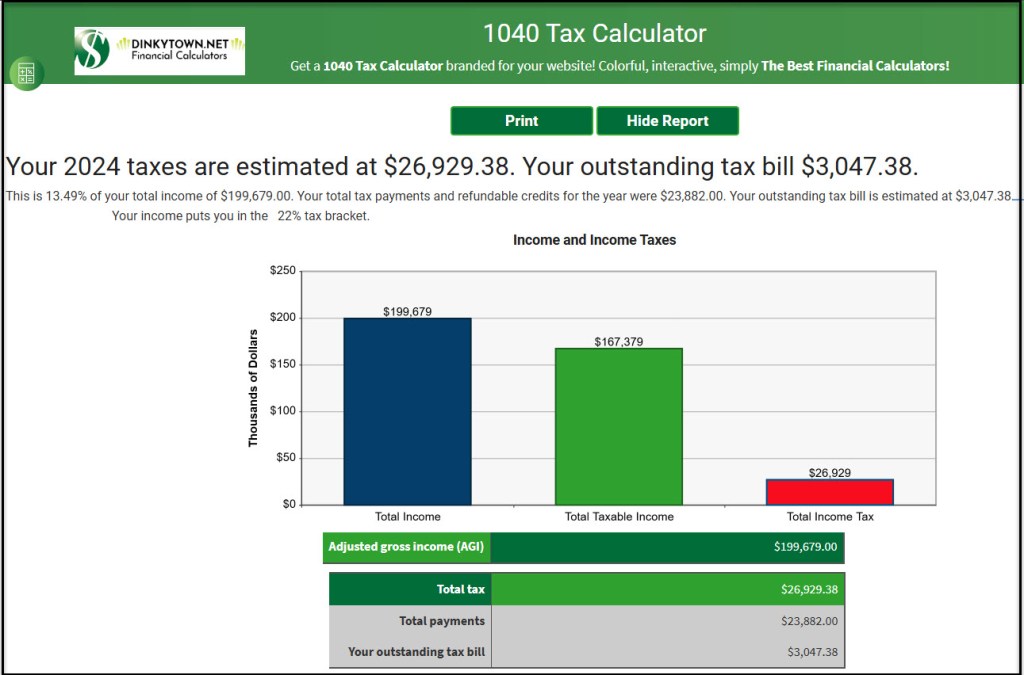Image resolution: width=1024 pixels, height=675 pixels.
Task: Open the green calculator icon below logo
Action: tap(25, 74)
